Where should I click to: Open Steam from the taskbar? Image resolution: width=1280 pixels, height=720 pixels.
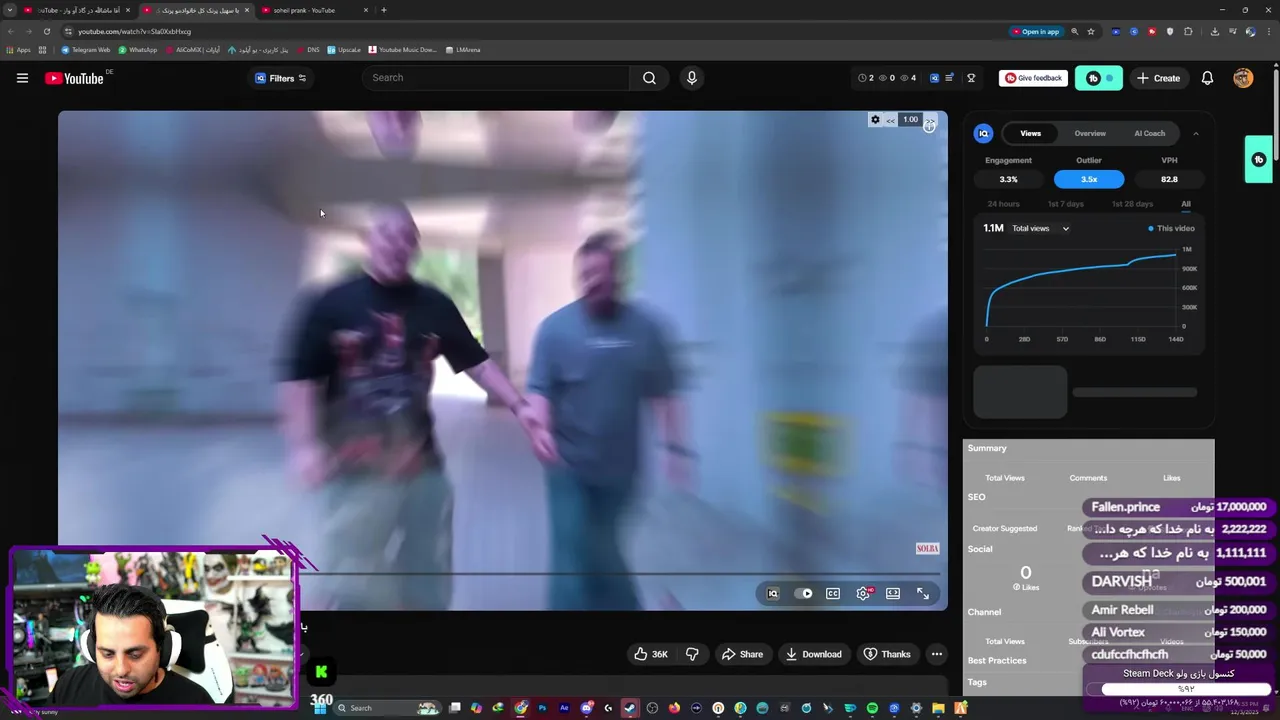630,708
